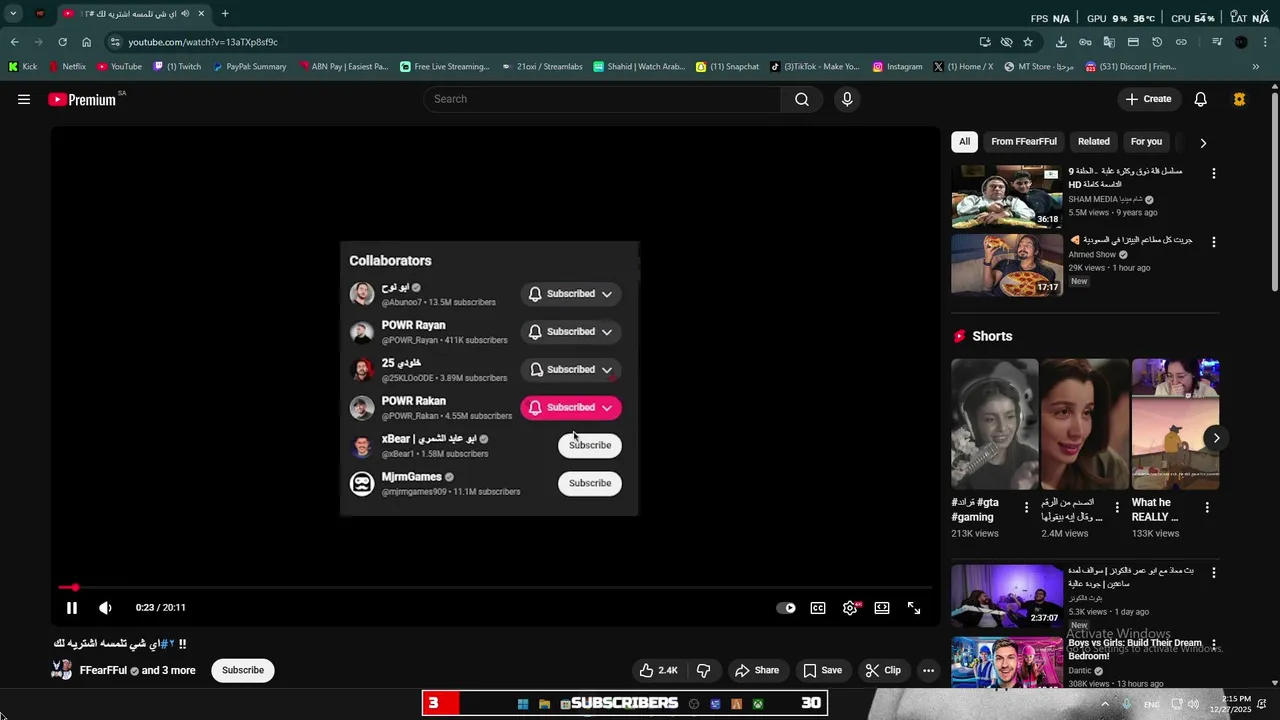Expand Subscribed options for ابو نوح
The image size is (1280, 720).
571,294
